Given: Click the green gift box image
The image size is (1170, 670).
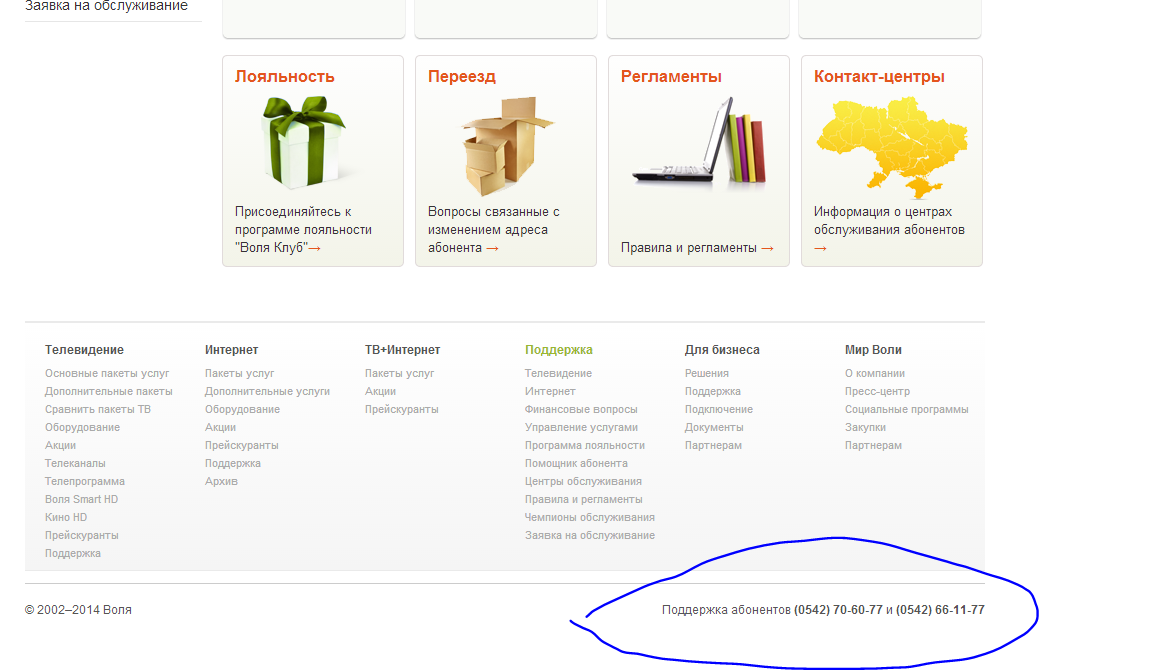Looking at the screenshot, I should (x=304, y=142).
